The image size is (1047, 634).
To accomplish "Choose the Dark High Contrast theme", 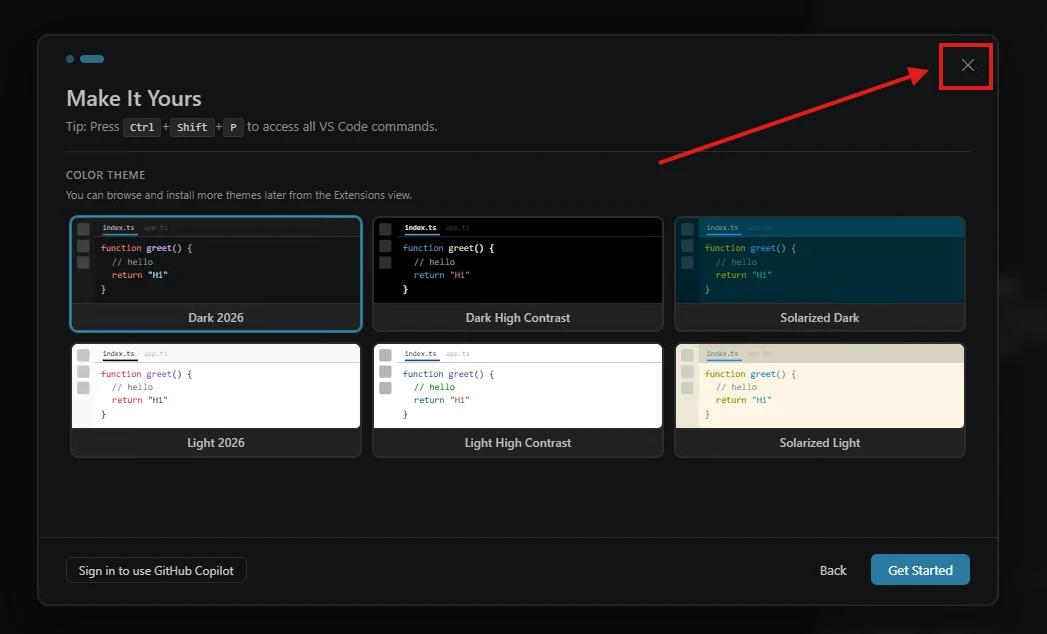I will pos(517,274).
